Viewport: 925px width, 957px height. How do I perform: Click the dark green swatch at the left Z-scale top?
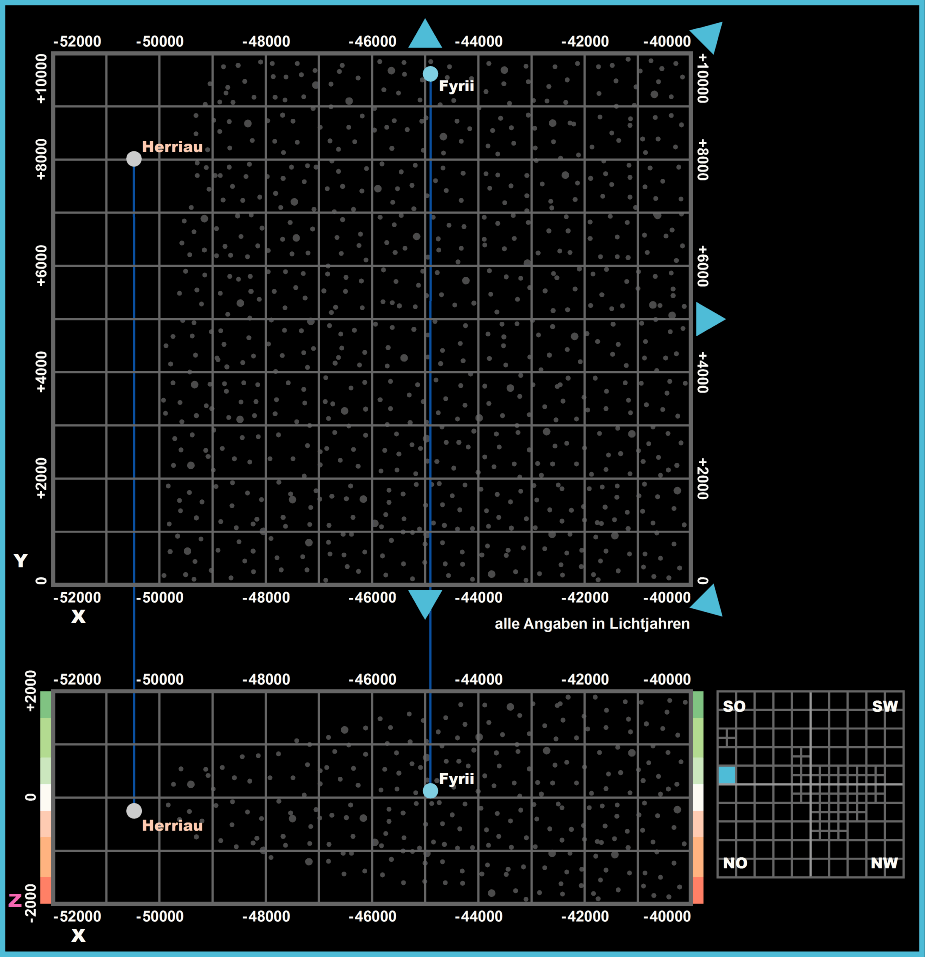pos(45,704)
